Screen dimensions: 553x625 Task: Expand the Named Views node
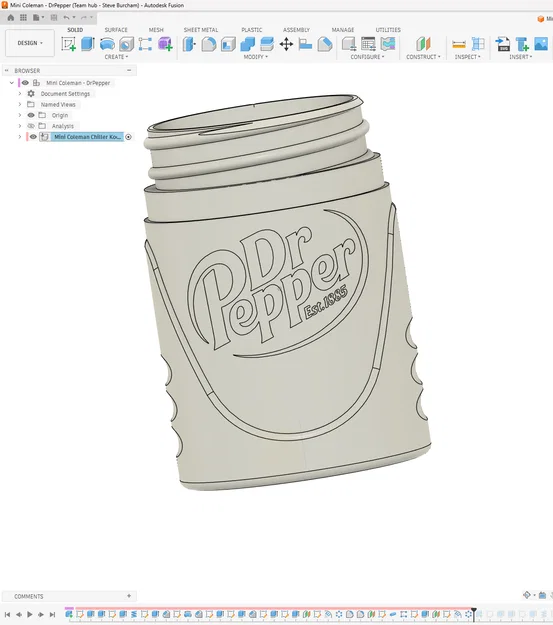[x=20, y=104]
